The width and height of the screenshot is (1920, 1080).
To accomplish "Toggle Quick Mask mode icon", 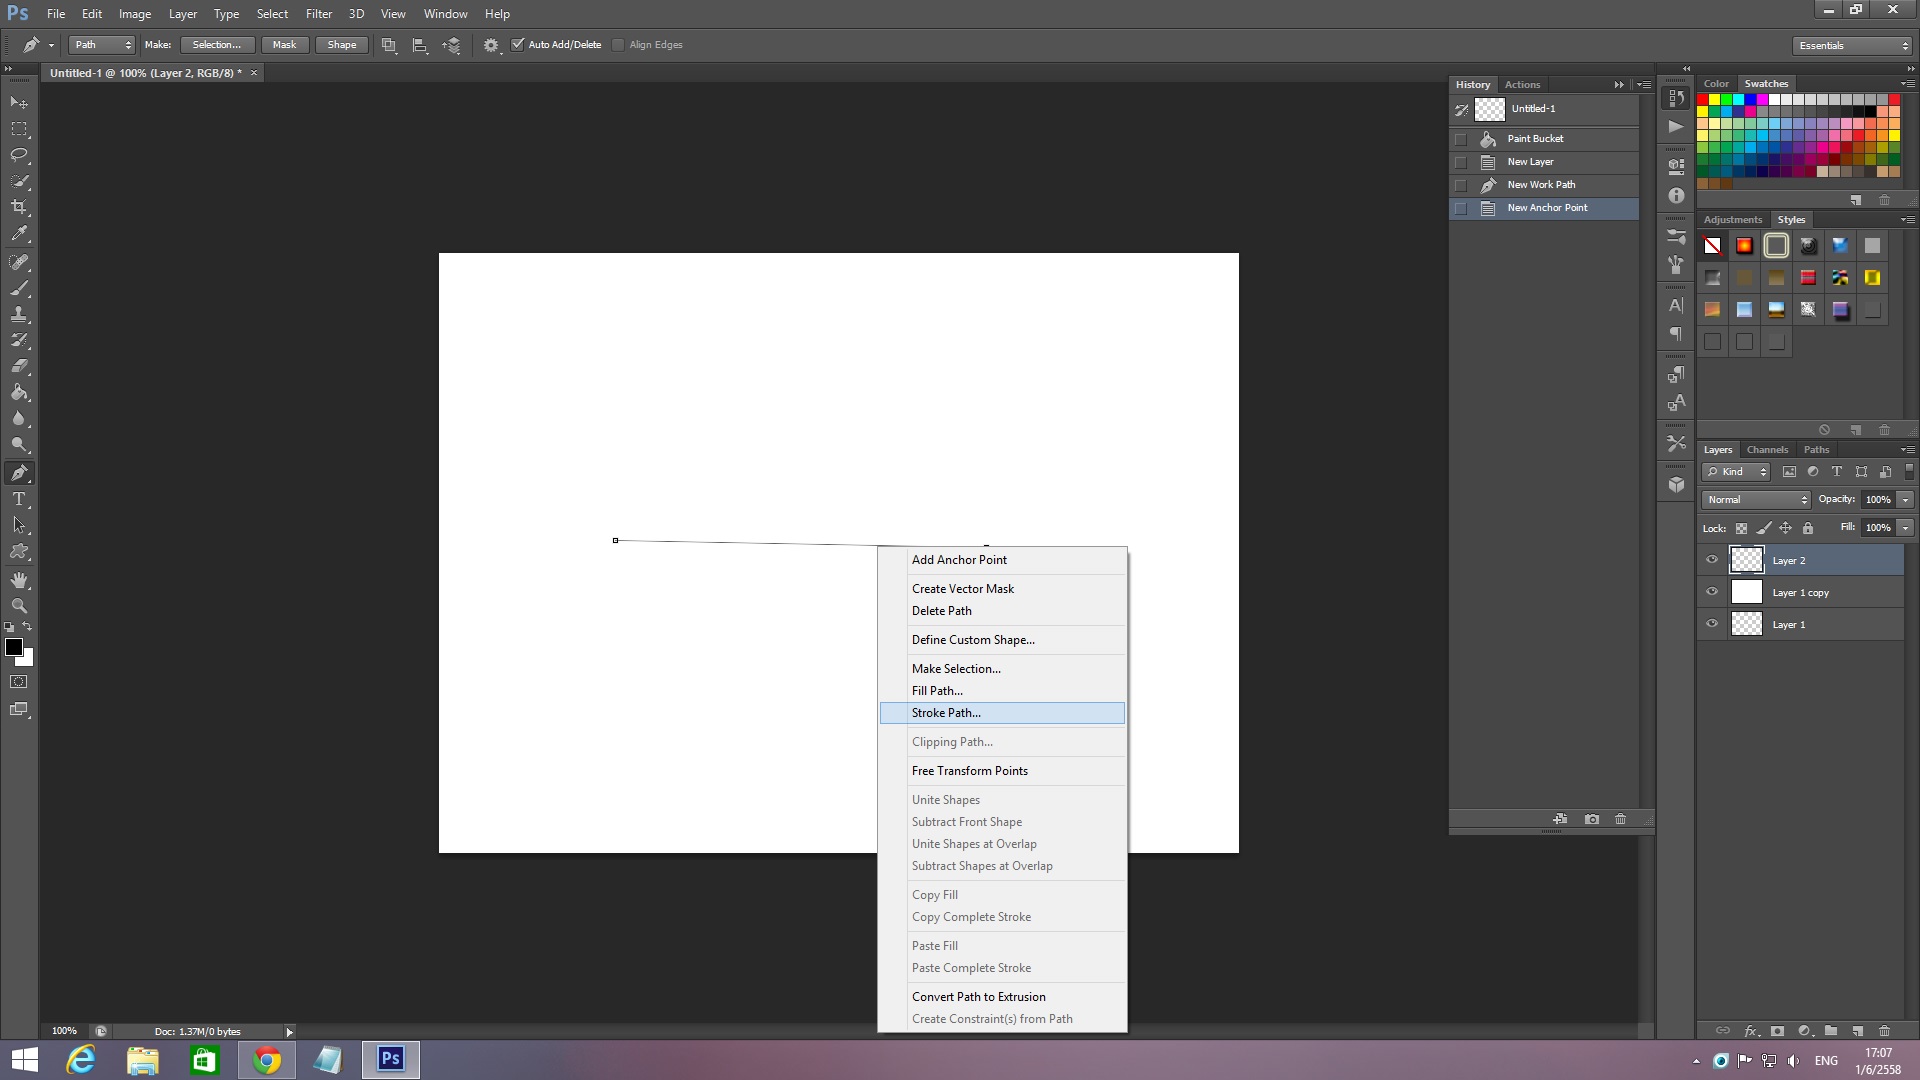I will coord(19,682).
